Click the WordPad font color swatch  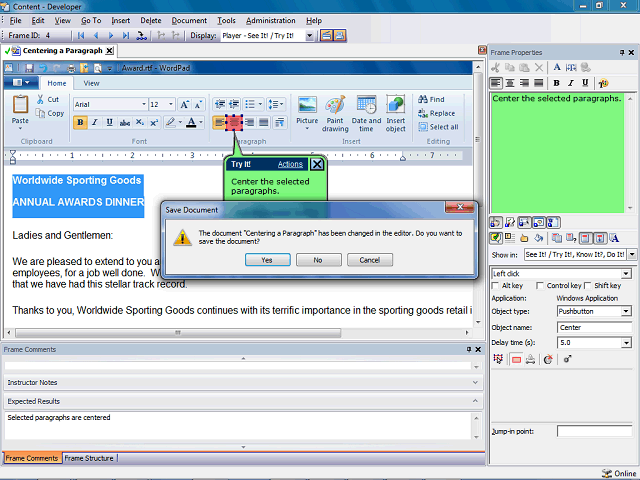point(191,122)
